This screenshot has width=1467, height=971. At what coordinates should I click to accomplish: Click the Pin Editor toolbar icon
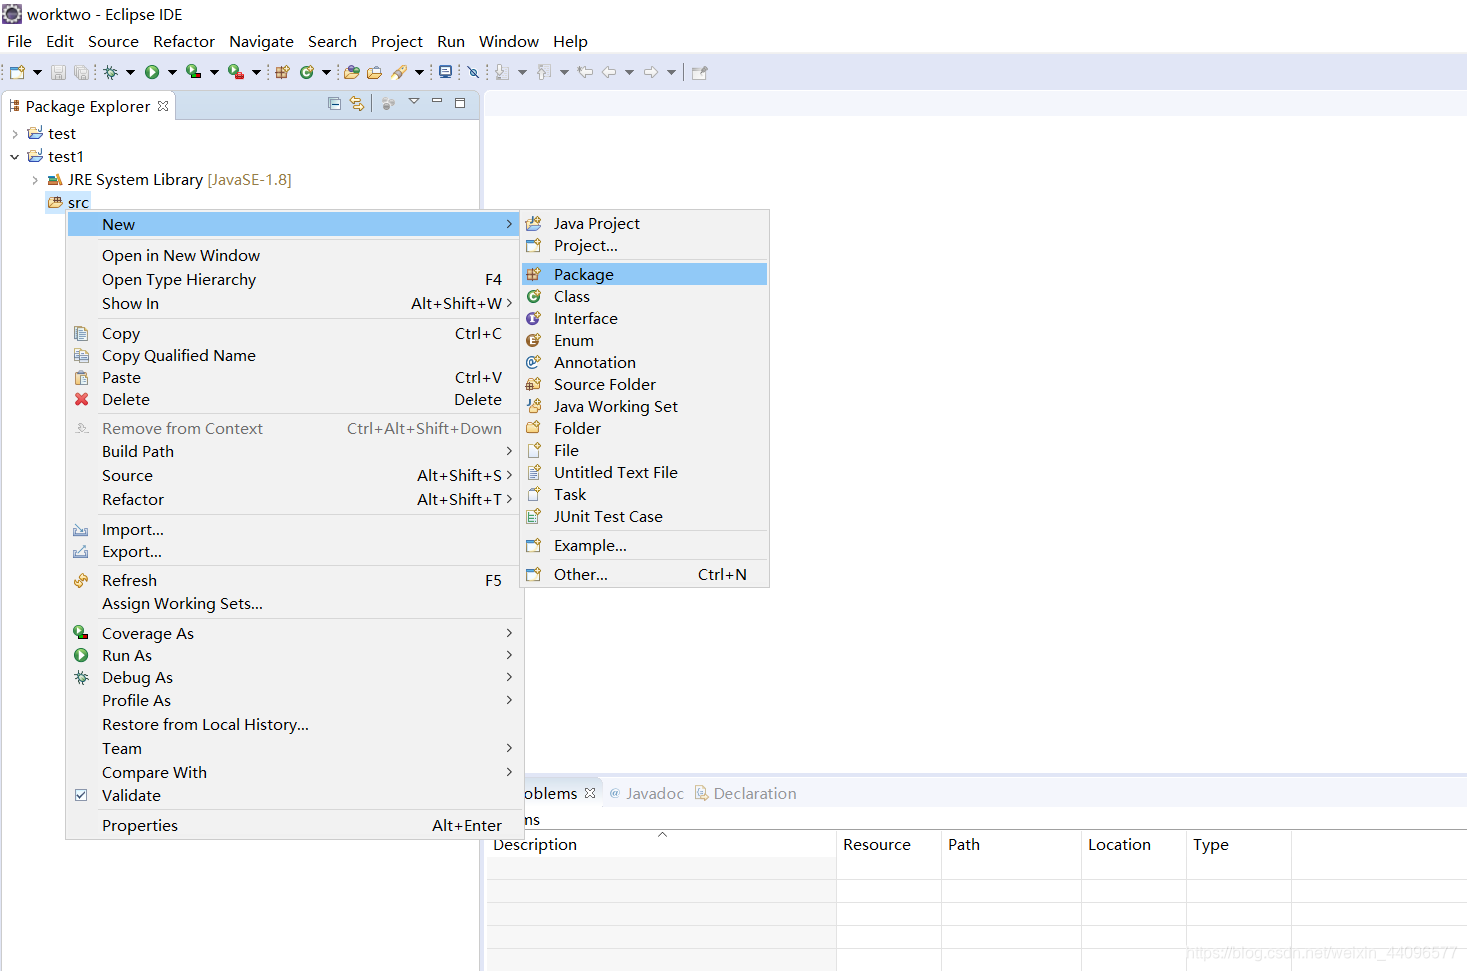pyautogui.click(x=700, y=72)
